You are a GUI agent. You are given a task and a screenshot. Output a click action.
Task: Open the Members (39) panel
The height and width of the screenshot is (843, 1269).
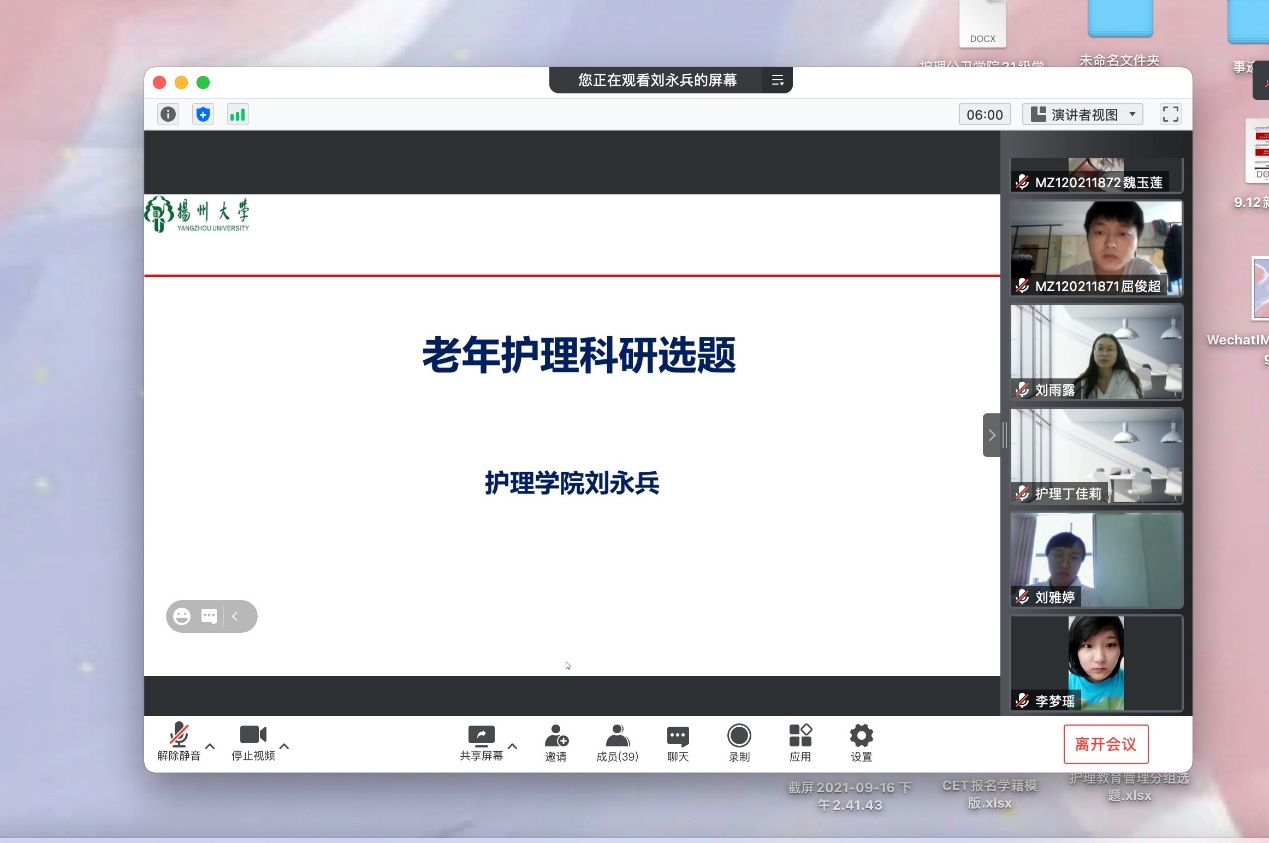pos(617,743)
